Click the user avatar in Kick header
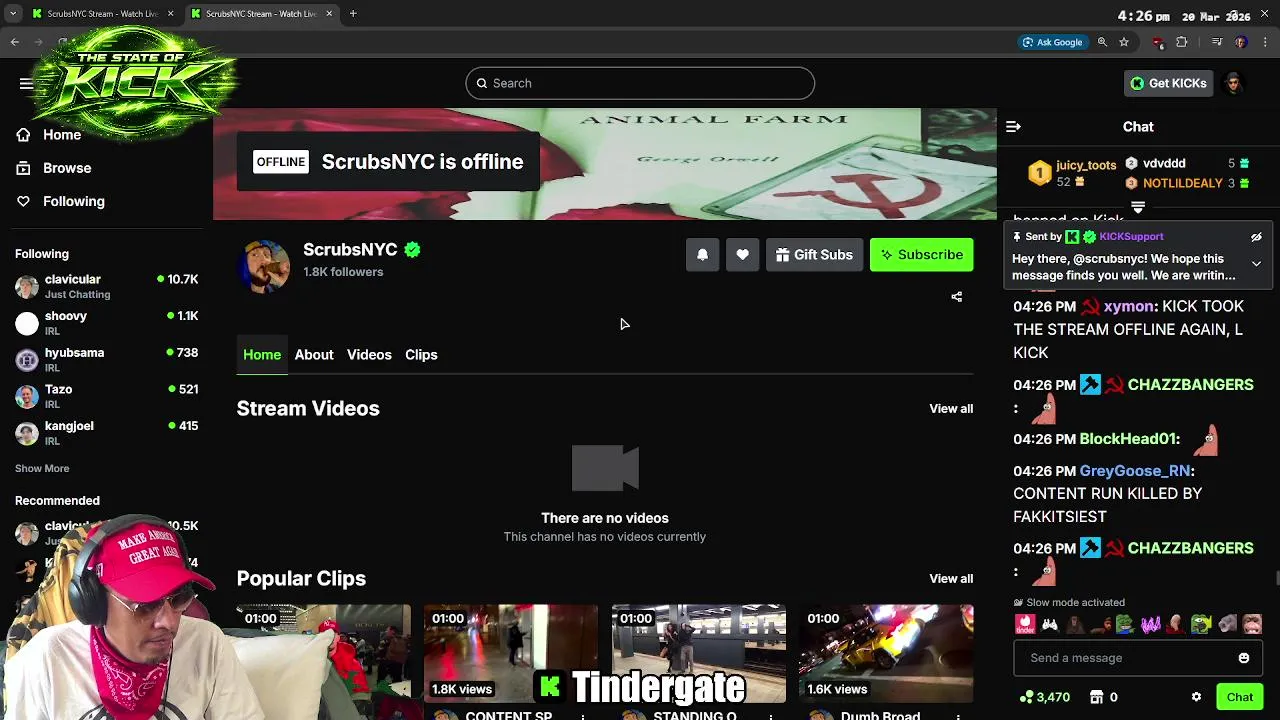Image resolution: width=1280 pixels, height=720 pixels. pos(1233,83)
